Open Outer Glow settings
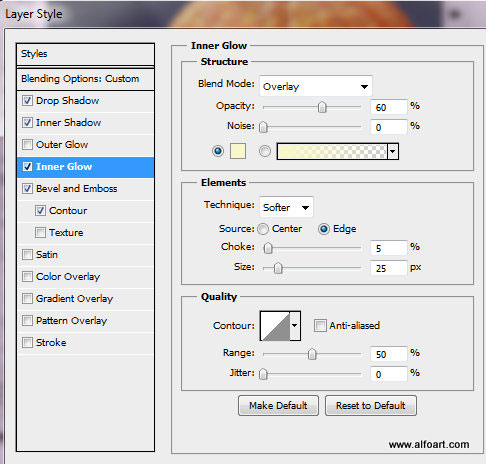The width and height of the screenshot is (486, 464). pos(85,145)
